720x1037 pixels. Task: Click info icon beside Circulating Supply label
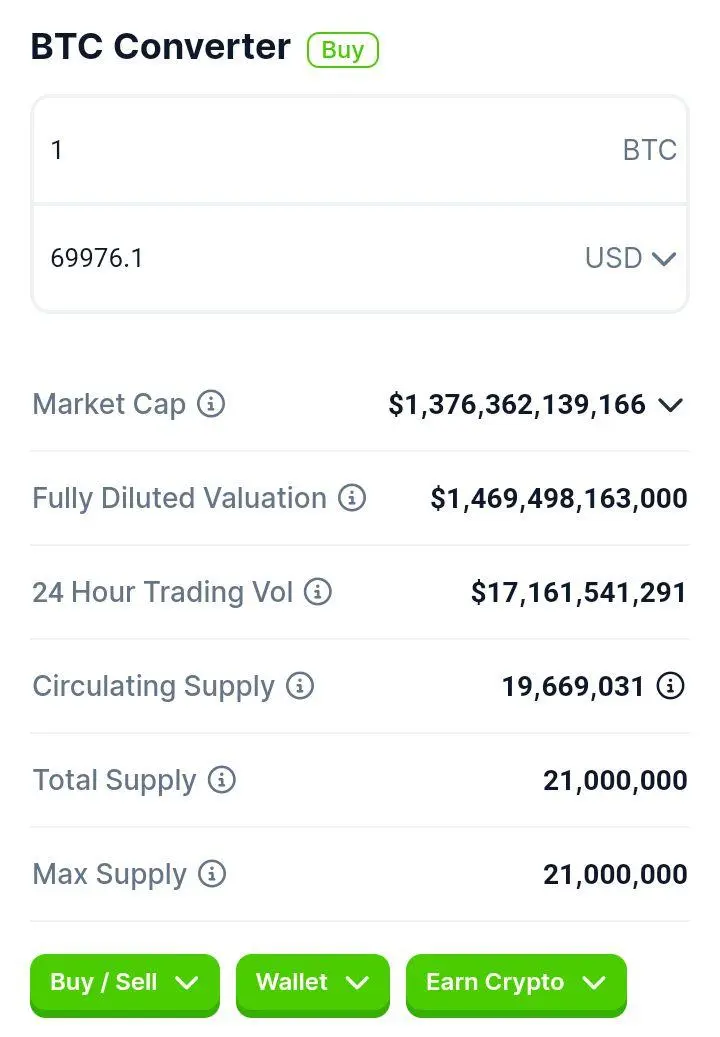(300, 685)
